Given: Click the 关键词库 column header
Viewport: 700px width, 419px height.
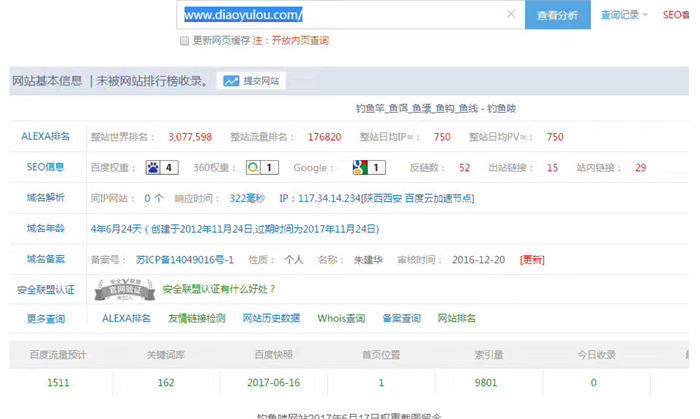Looking at the screenshot, I should click(x=166, y=355).
